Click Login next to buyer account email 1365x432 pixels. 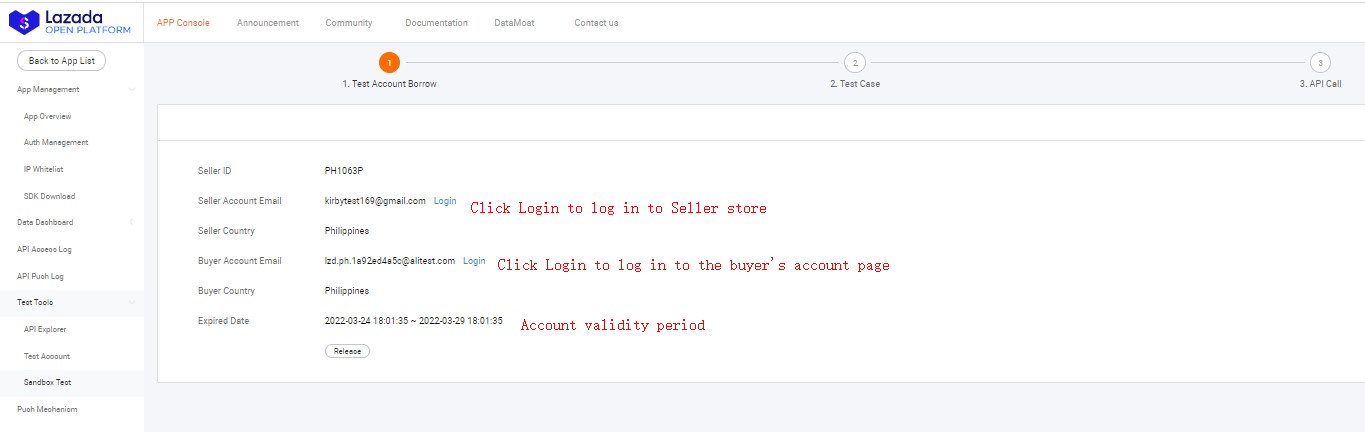[474, 261]
